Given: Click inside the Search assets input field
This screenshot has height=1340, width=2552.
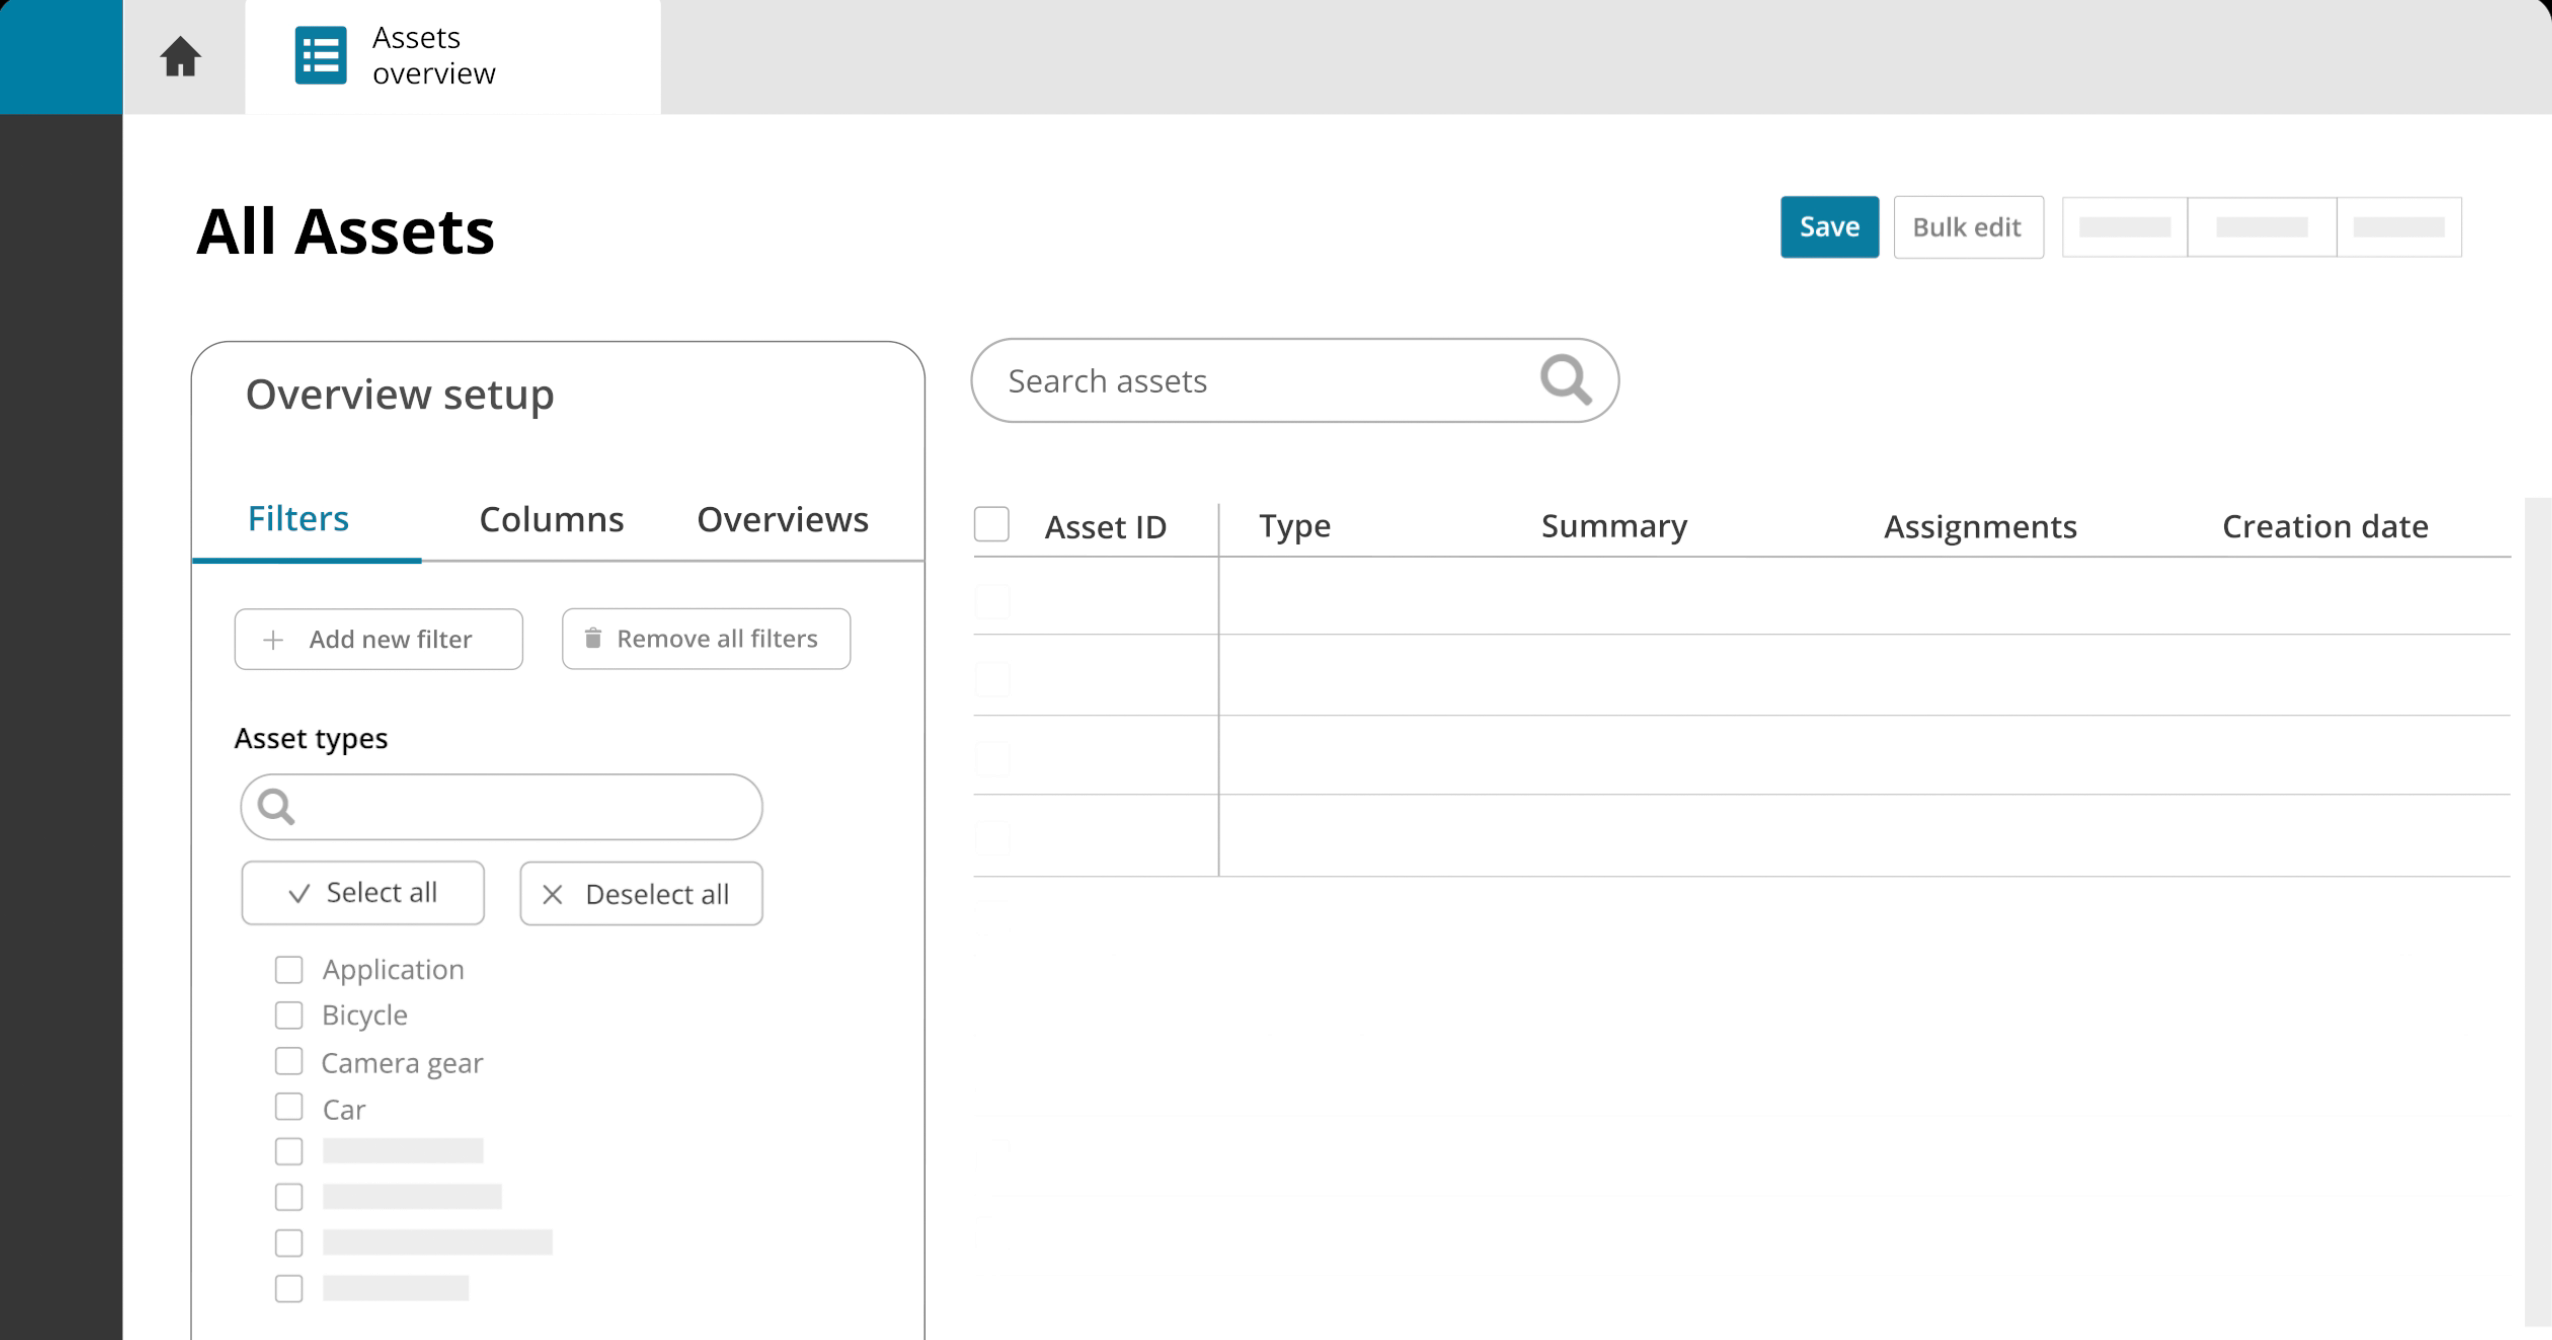Looking at the screenshot, I should point(1200,380).
